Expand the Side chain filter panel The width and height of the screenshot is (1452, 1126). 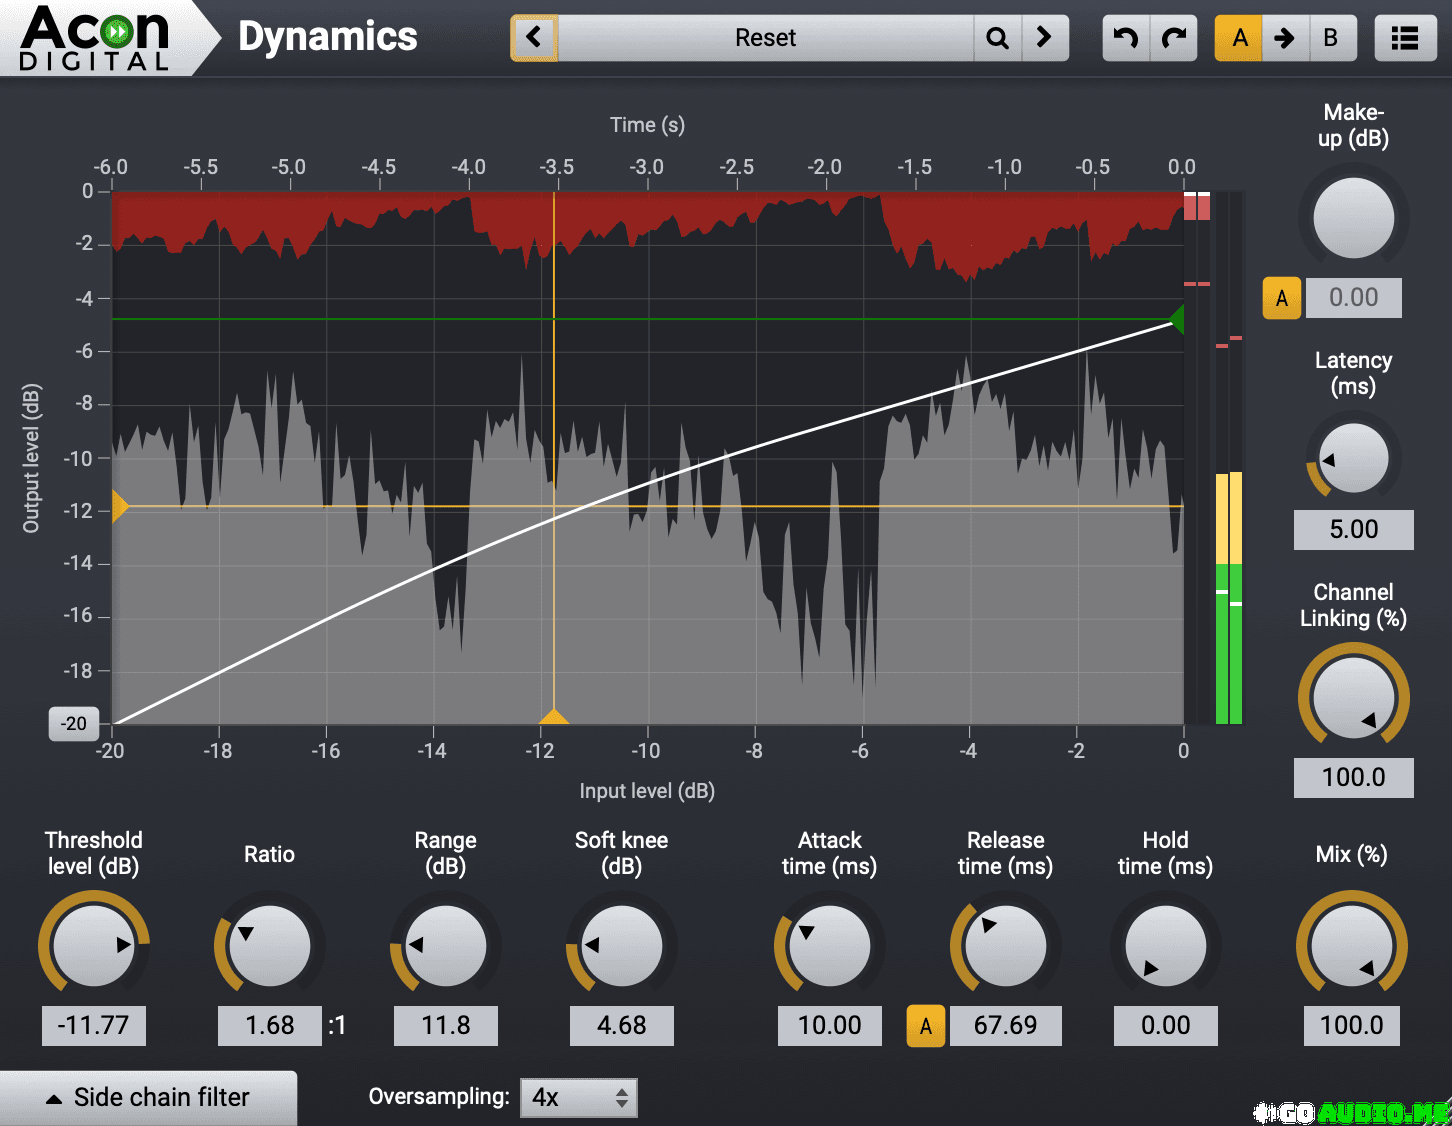(x=148, y=1097)
